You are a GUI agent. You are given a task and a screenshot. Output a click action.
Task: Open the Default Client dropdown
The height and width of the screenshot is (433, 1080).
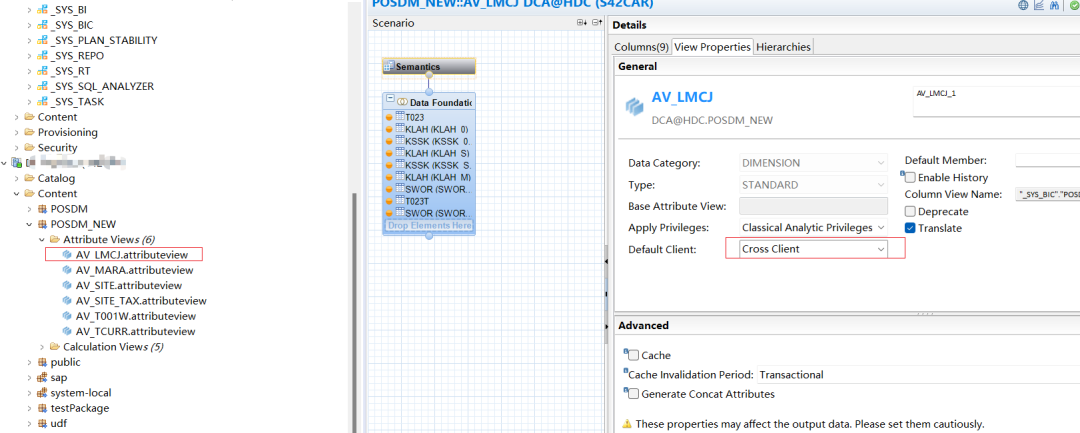point(813,249)
